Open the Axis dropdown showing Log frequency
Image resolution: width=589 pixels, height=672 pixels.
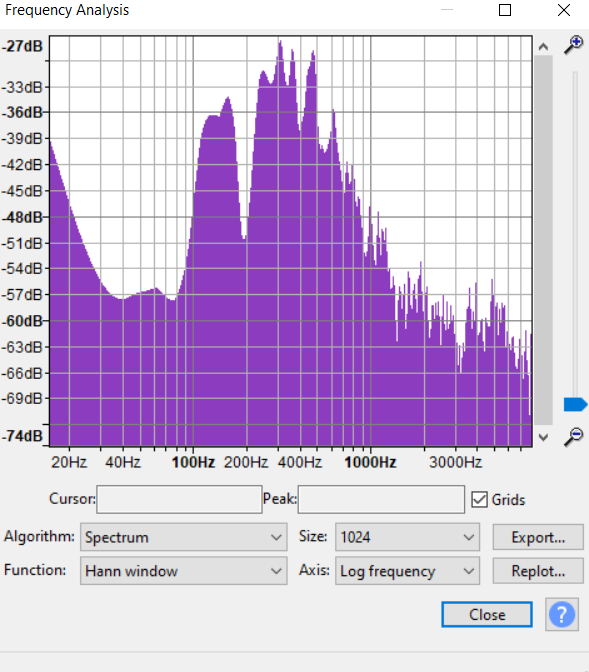pyautogui.click(x=407, y=570)
